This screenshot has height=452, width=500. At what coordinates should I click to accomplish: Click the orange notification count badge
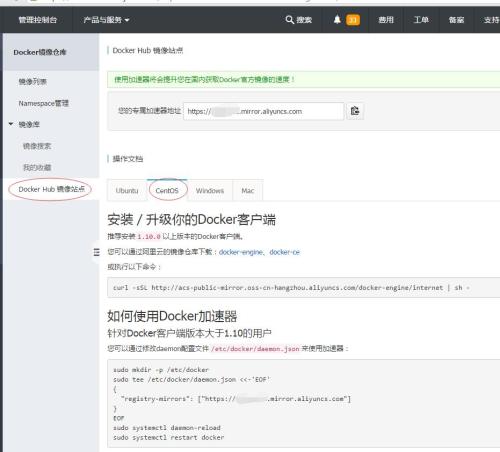tap(353, 20)
